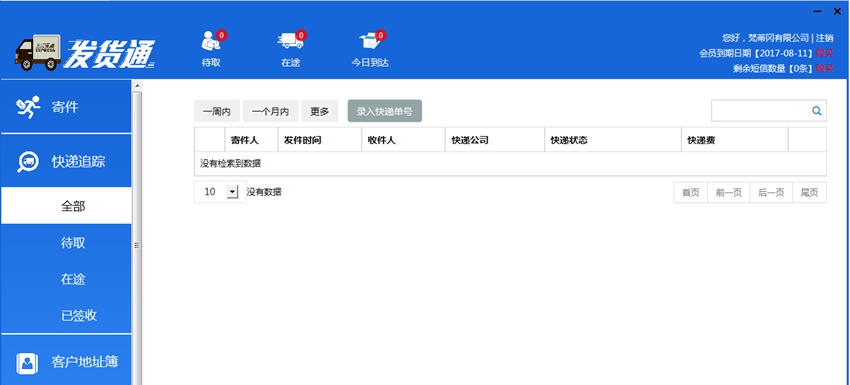Open the 在途 in-transit truck icon
The width and height of the screenshot is (850, 385).
click(291, 41)
